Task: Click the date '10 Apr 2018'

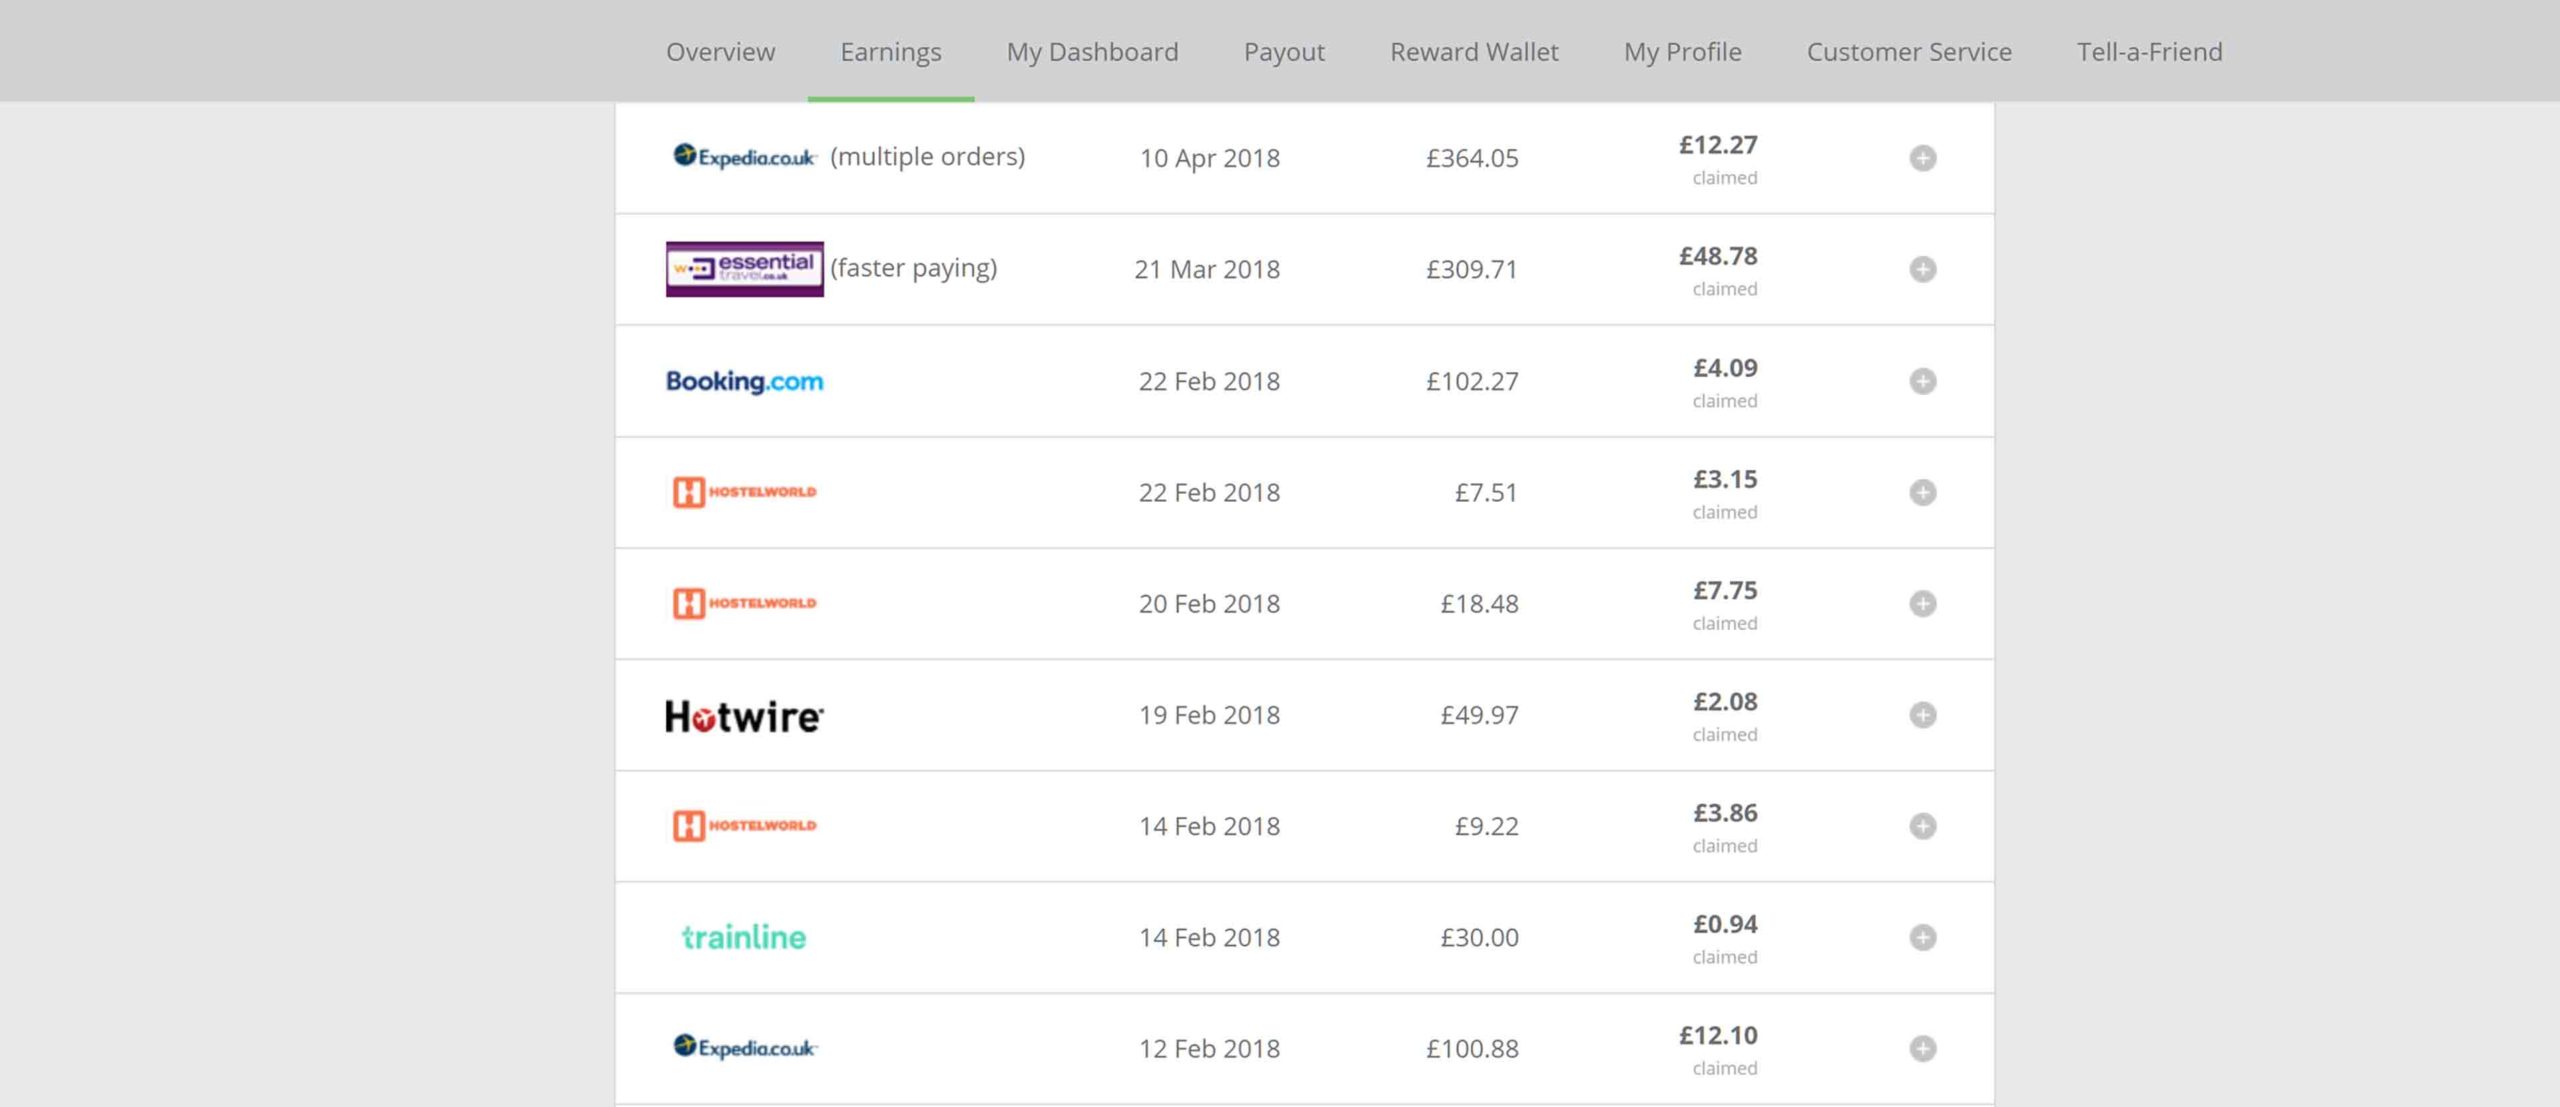Action: 1209,158
